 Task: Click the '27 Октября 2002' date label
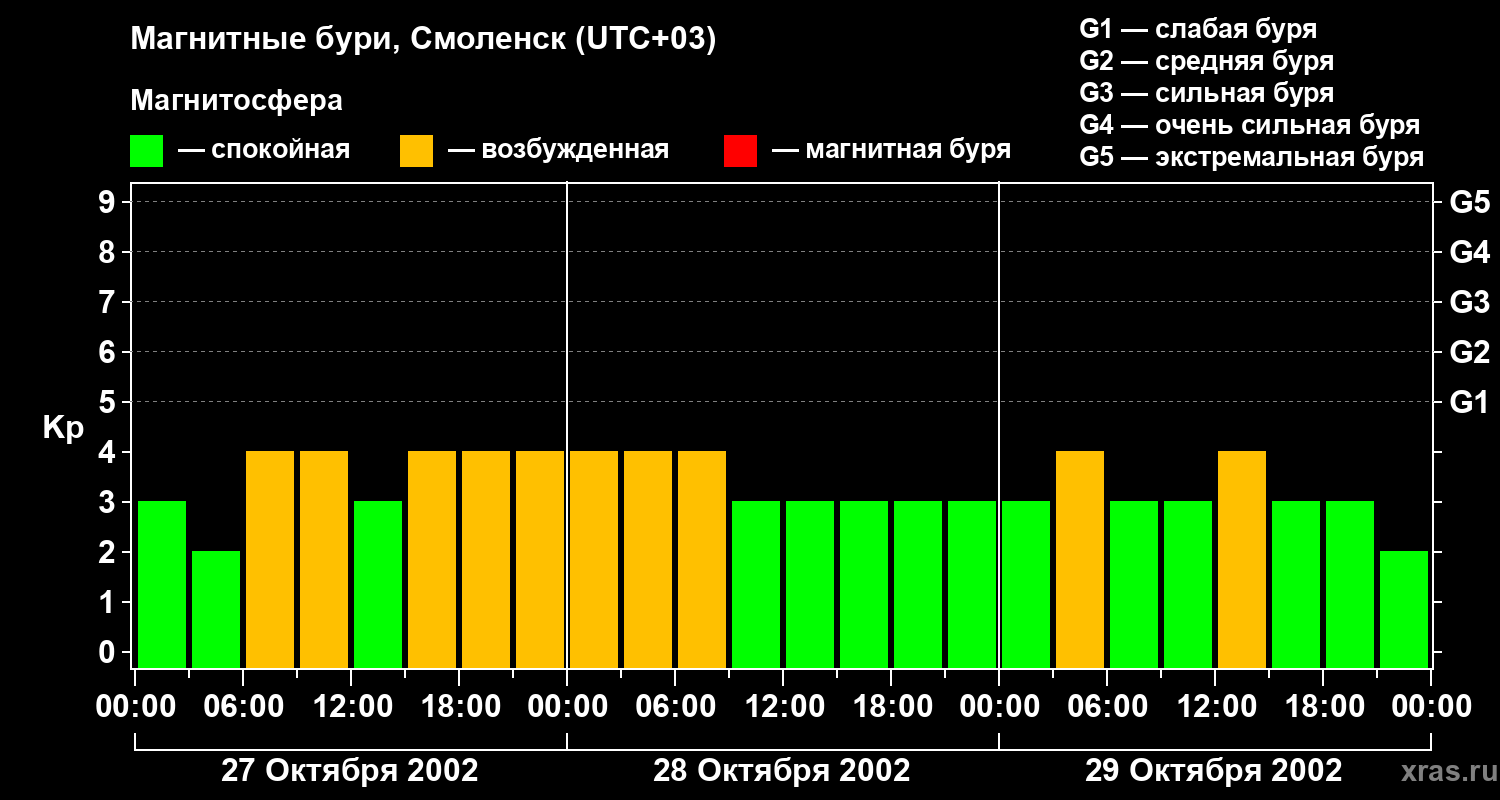(350, 771)
